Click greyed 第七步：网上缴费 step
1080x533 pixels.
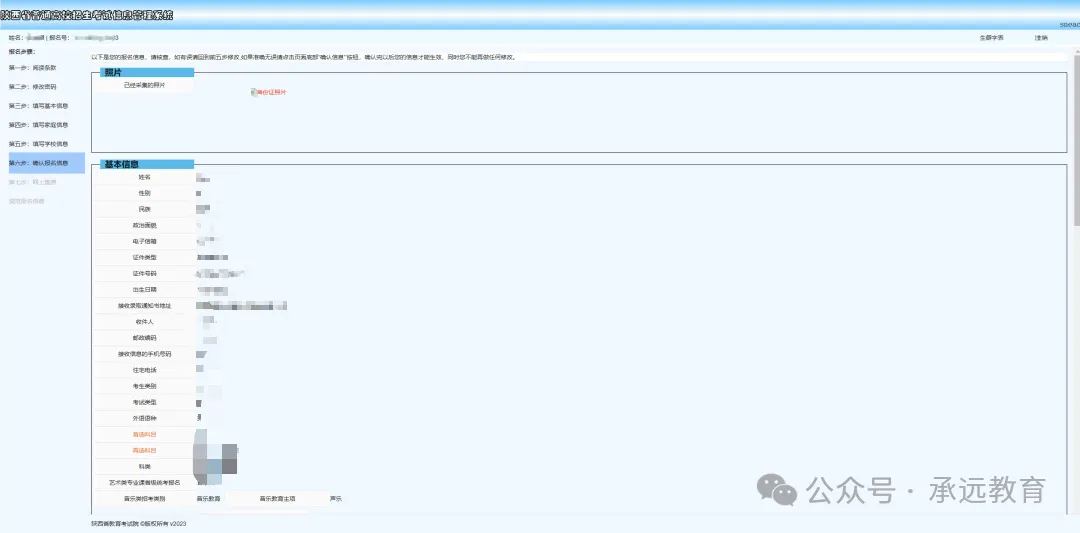(32, 182)
